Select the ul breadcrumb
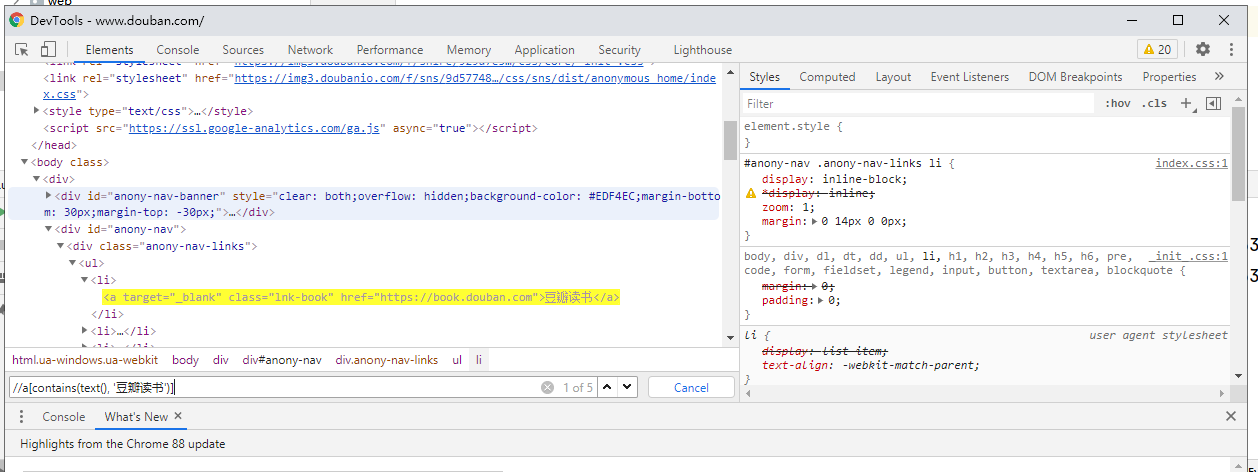1258x472 pixels. click(457, 359)
